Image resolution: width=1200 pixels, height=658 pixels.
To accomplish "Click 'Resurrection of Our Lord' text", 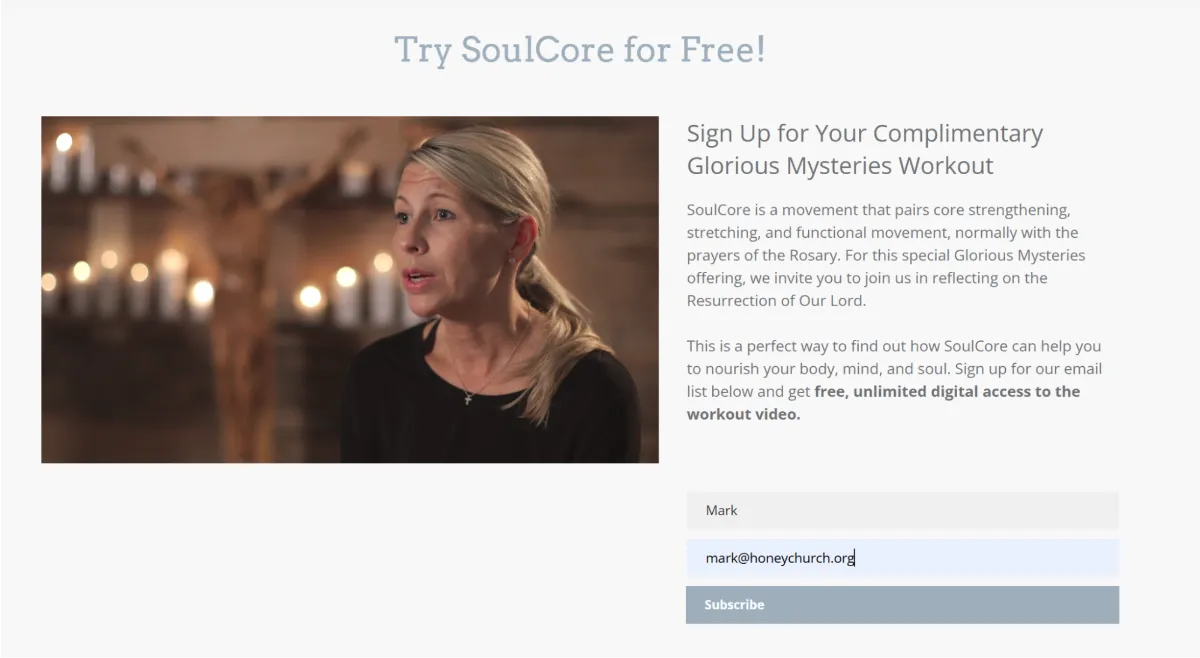I will 774,301.
